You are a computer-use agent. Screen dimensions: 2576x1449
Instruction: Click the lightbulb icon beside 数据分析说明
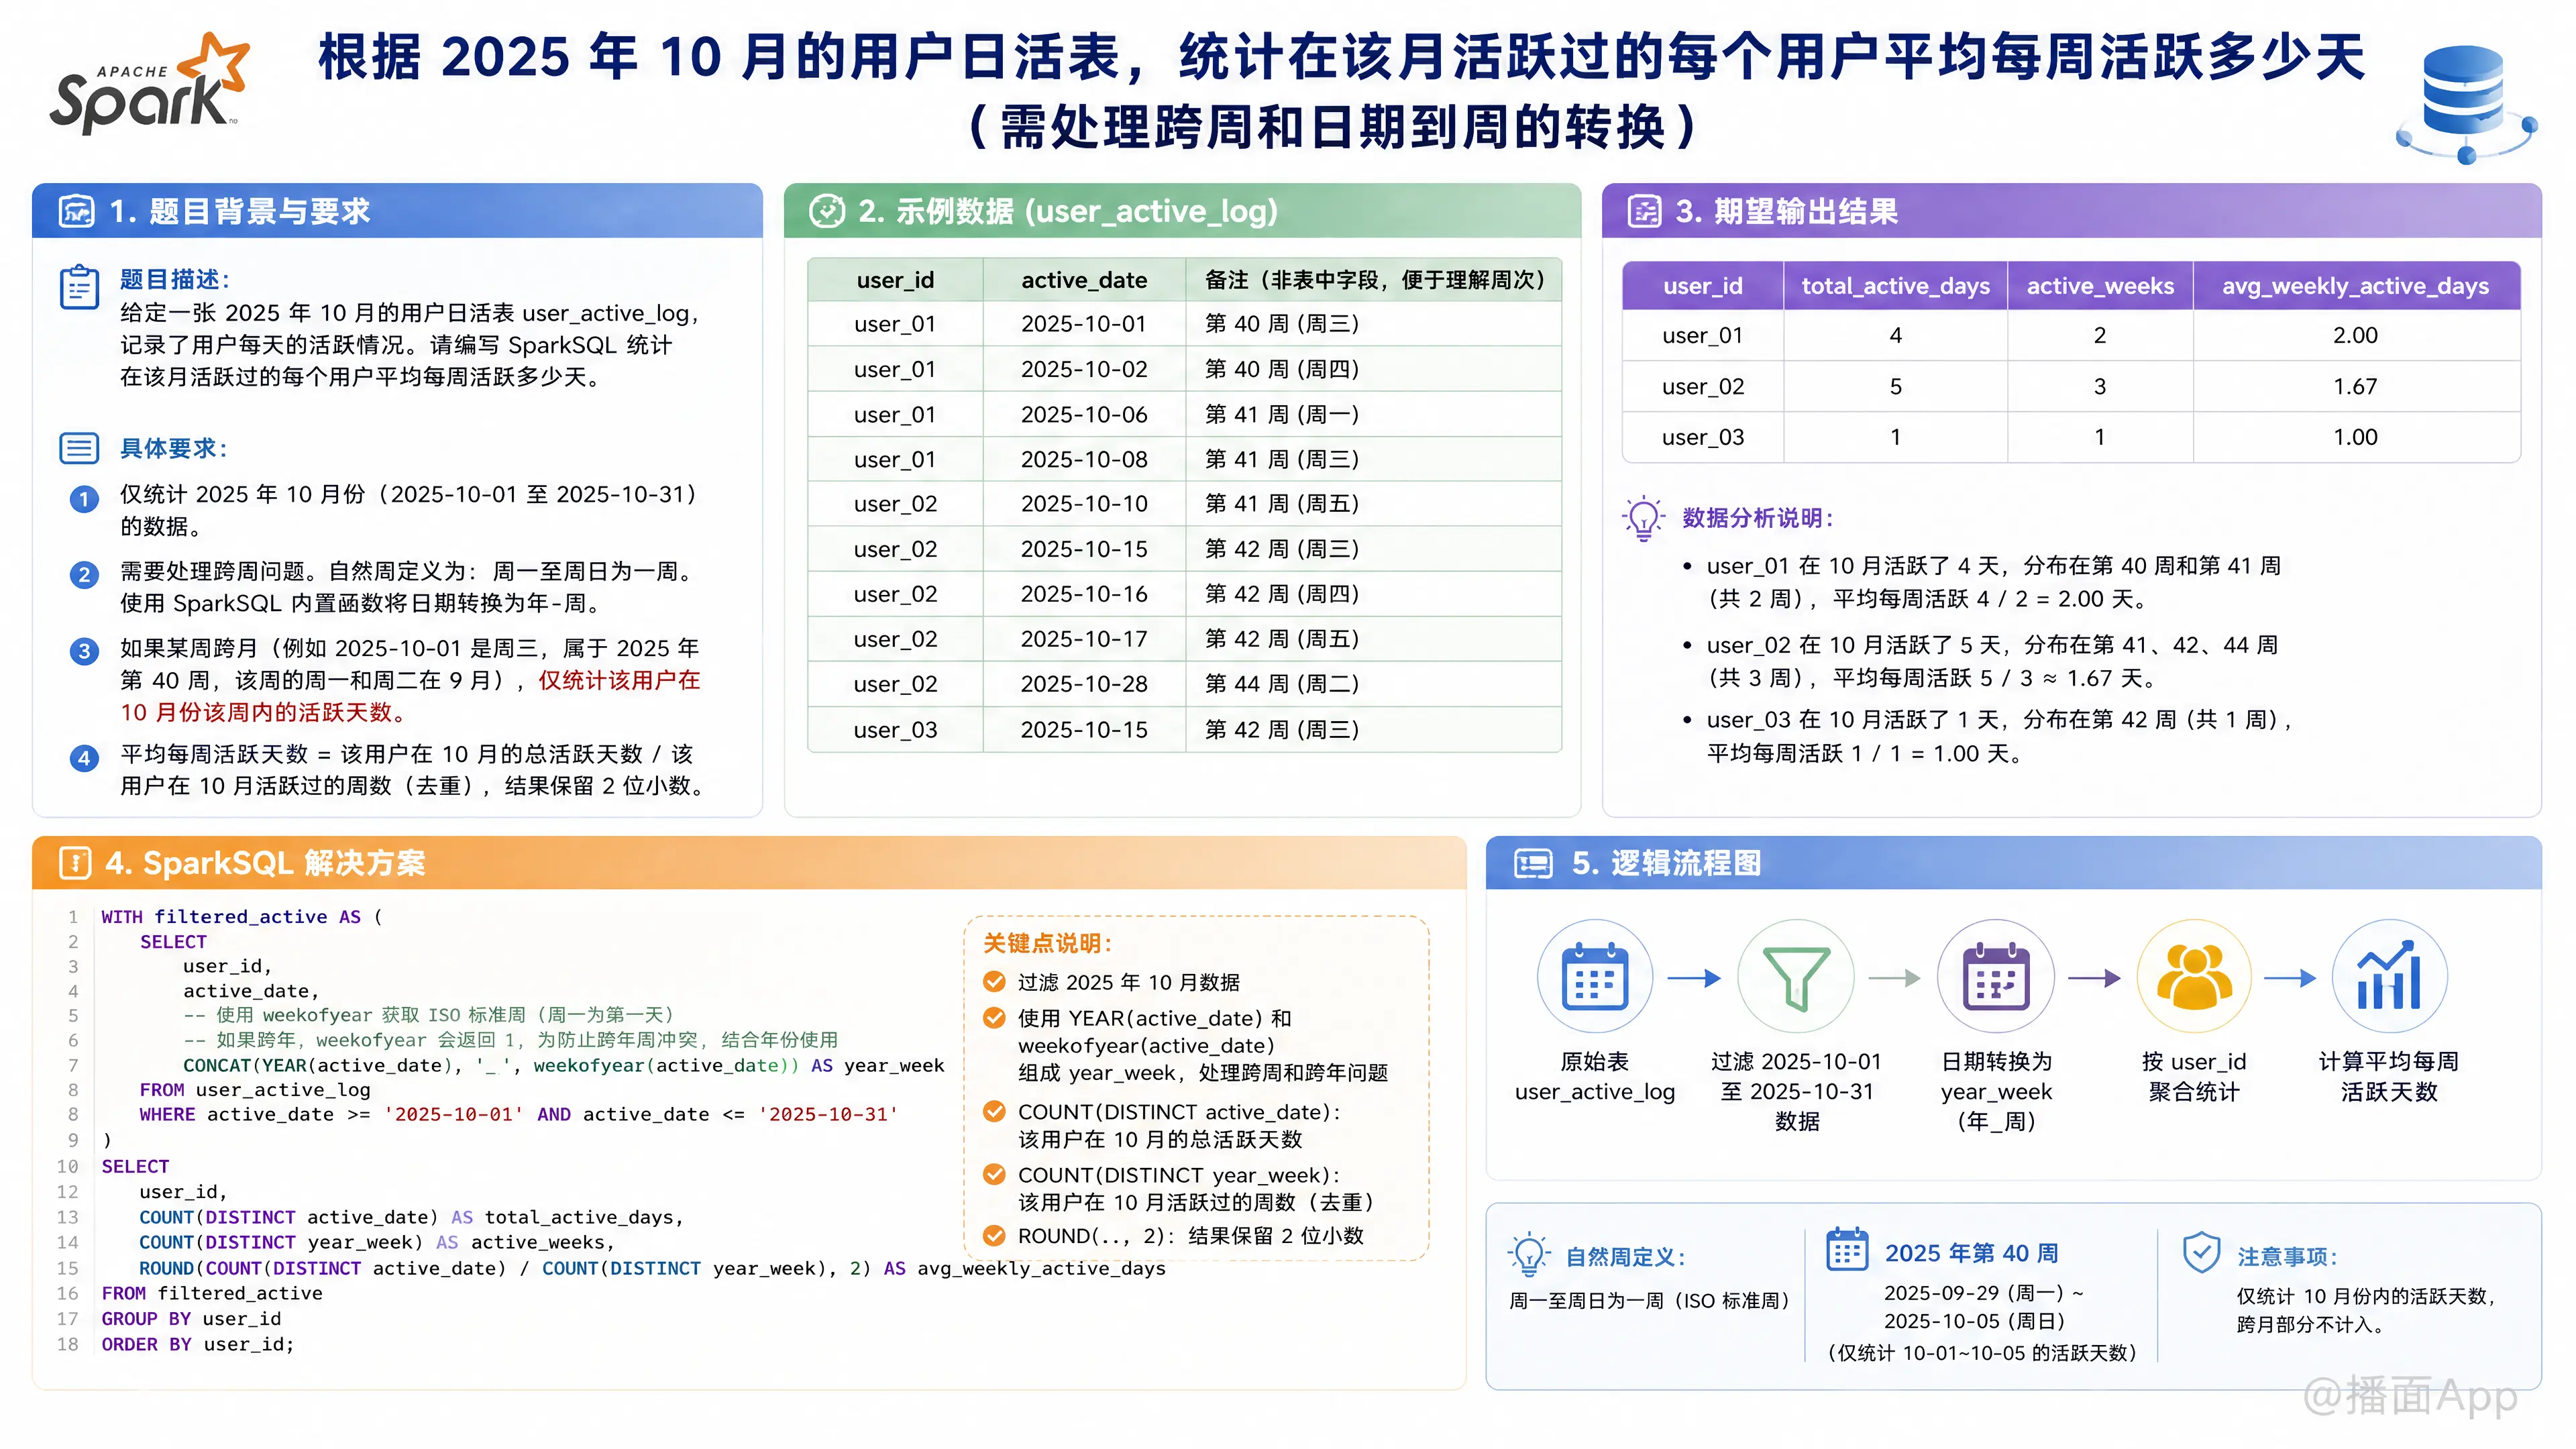[x=1643, y=518]
